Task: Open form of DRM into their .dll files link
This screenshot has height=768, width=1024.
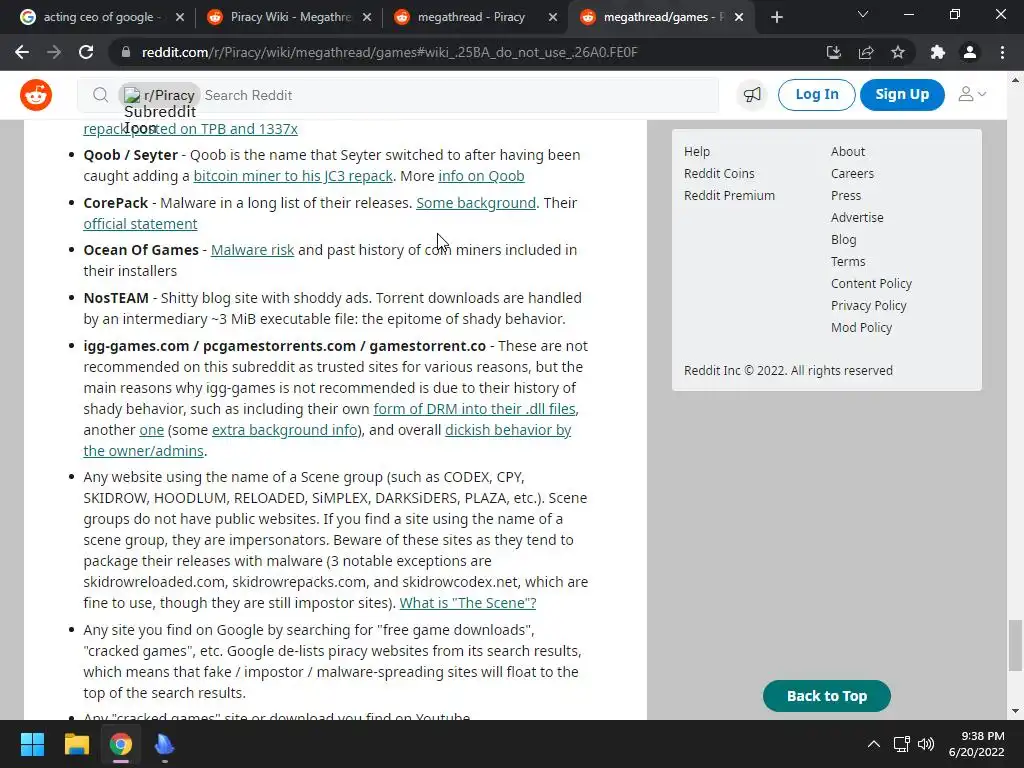Action: tap(474, 409)
